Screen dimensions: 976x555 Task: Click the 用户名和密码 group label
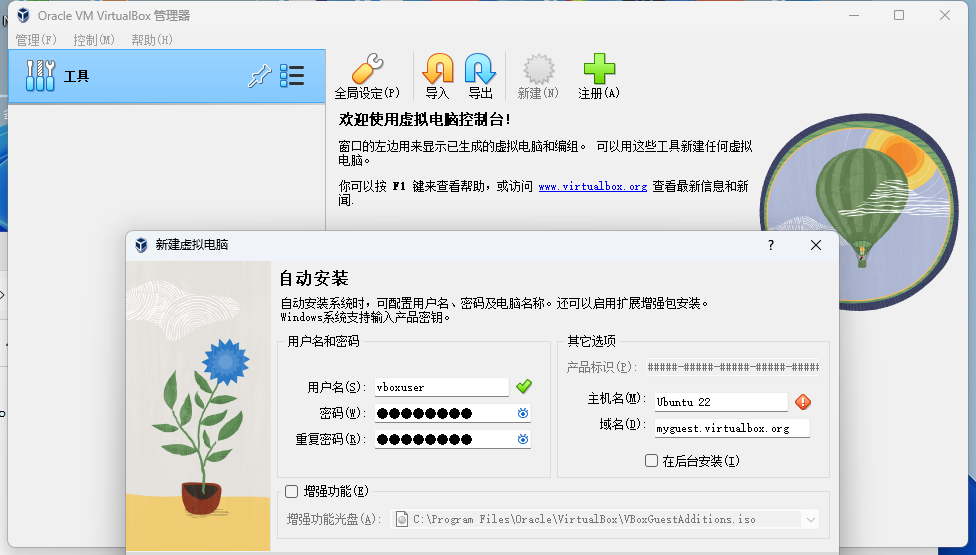tap(323, 341)
